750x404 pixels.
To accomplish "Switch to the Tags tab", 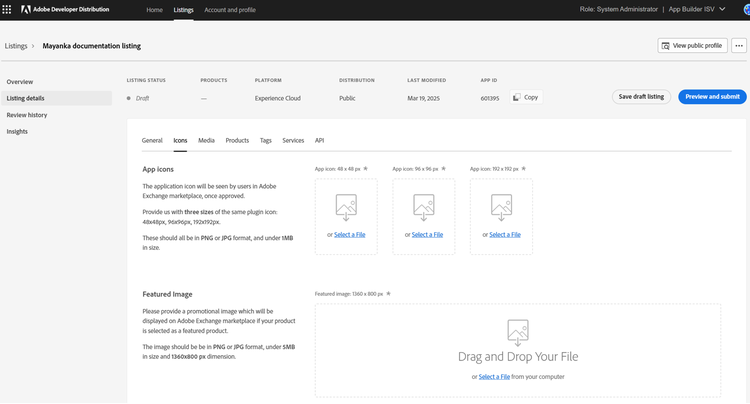I will 265,140.
